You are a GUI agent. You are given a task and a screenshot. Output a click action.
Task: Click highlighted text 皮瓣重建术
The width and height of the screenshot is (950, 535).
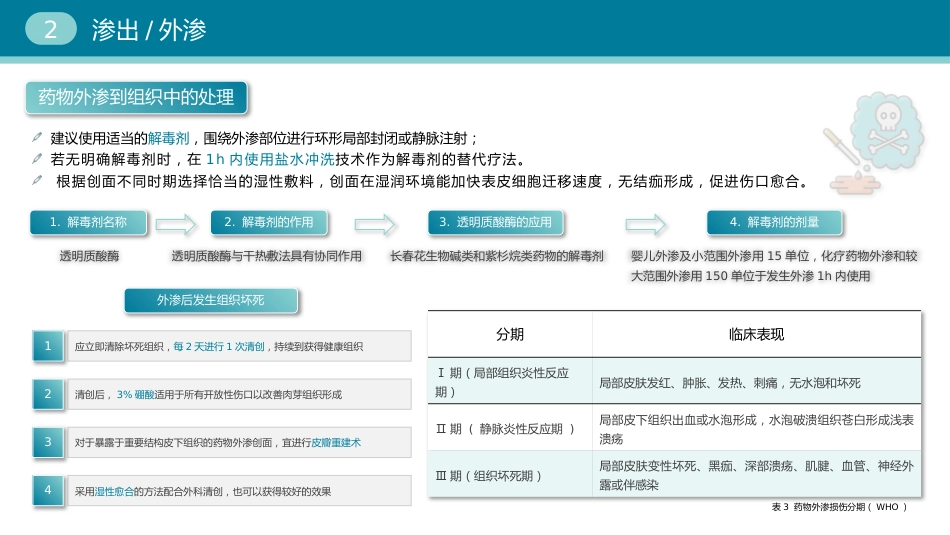coord(336,443)
